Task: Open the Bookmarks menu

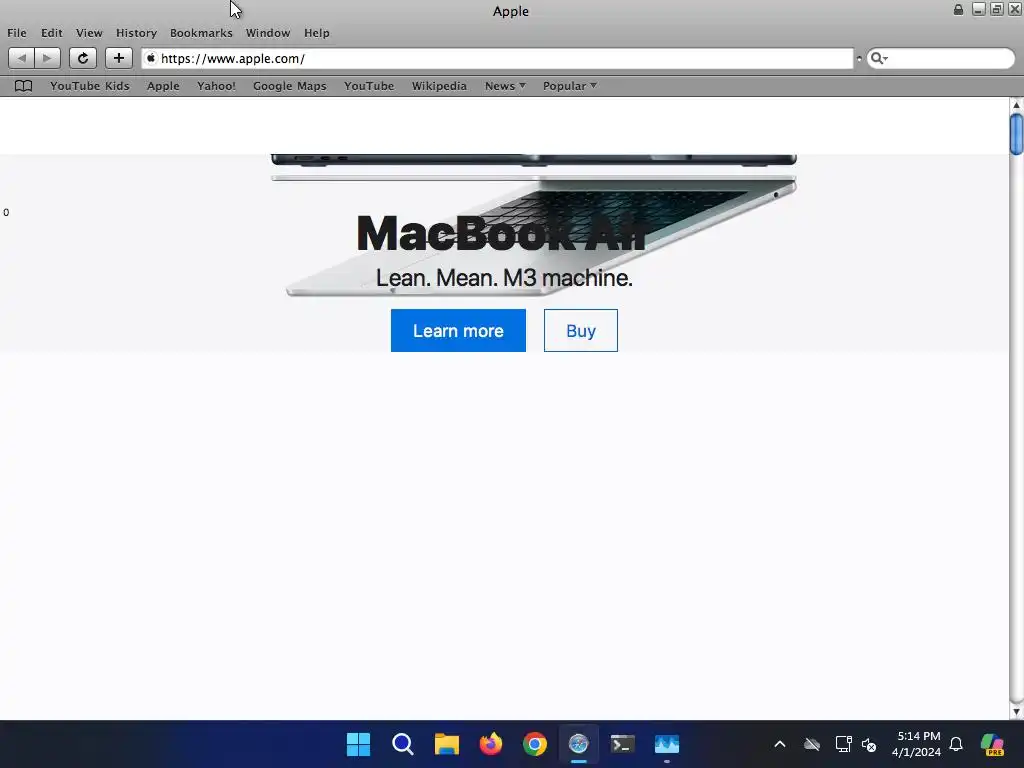Action: 201,33
